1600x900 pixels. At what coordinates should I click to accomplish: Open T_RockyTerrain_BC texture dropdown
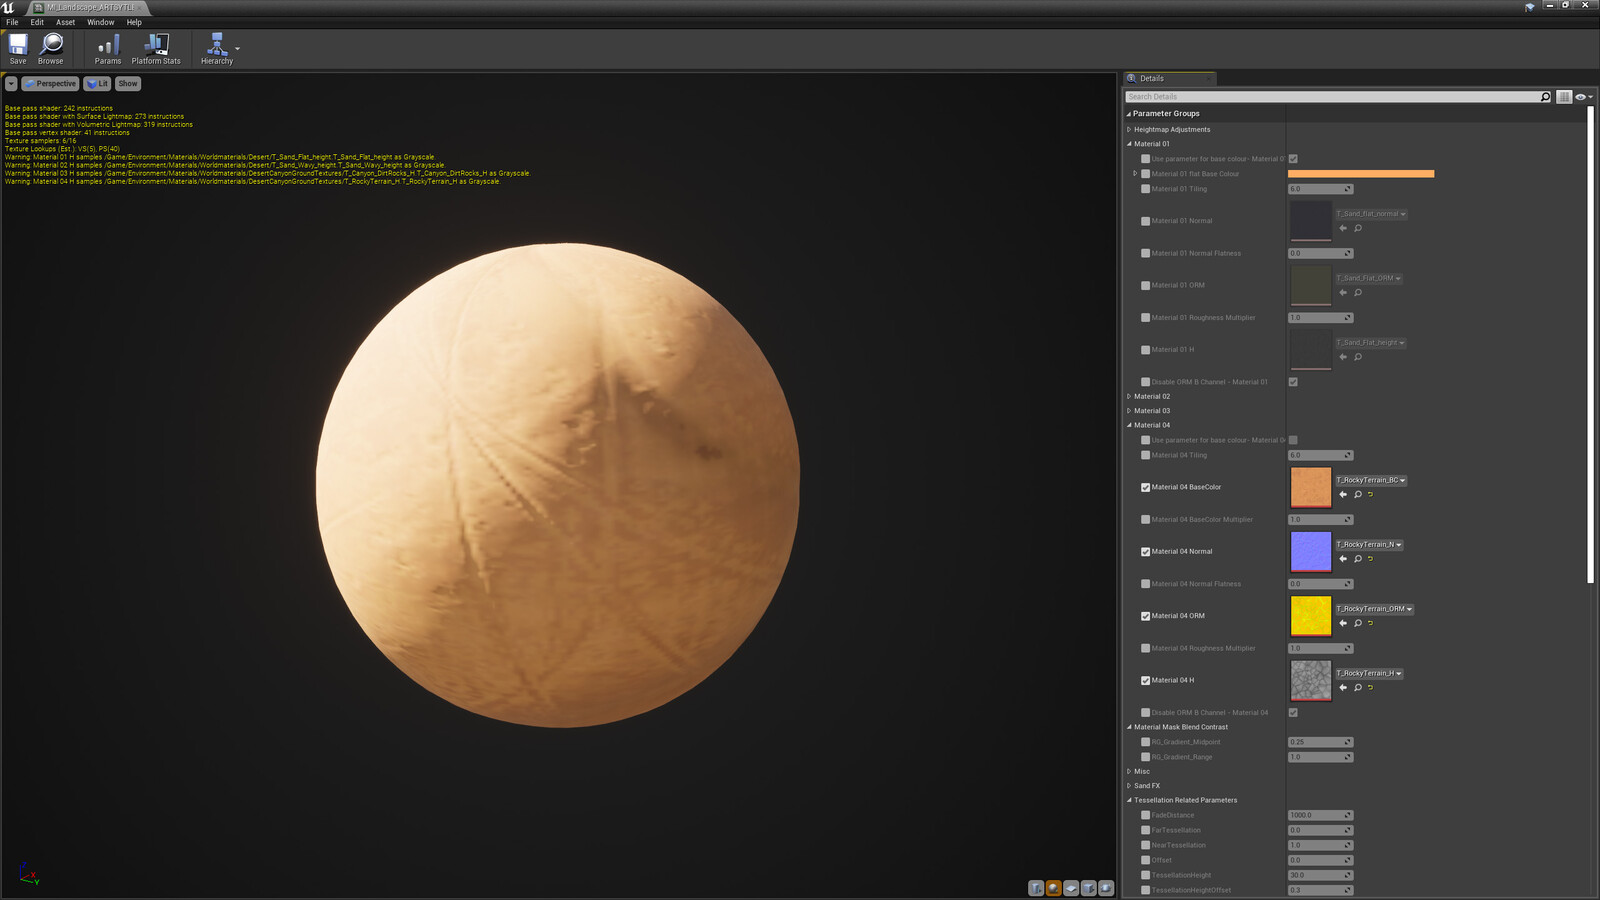(1371, 480)
